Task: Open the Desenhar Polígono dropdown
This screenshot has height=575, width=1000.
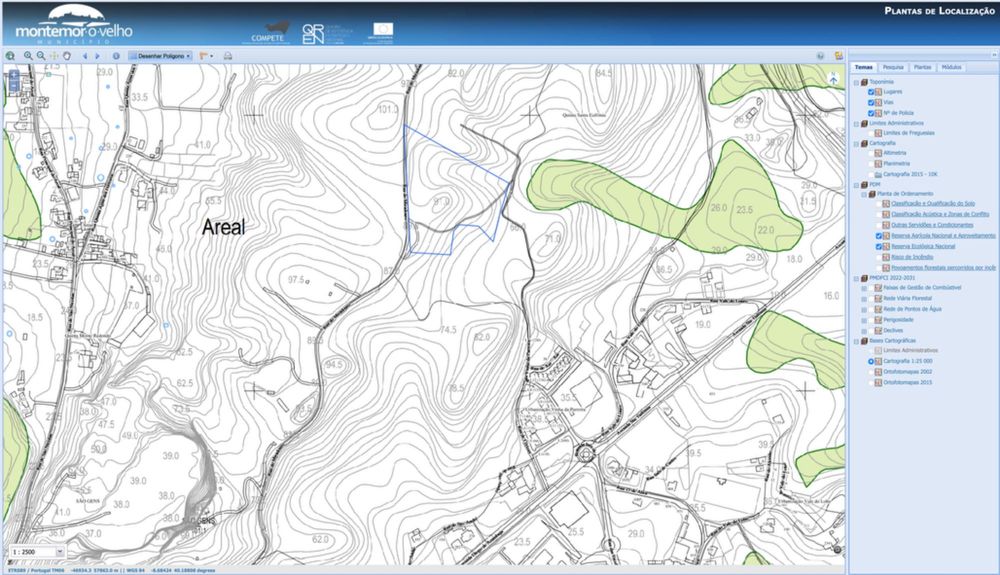Action: point(160,56)
